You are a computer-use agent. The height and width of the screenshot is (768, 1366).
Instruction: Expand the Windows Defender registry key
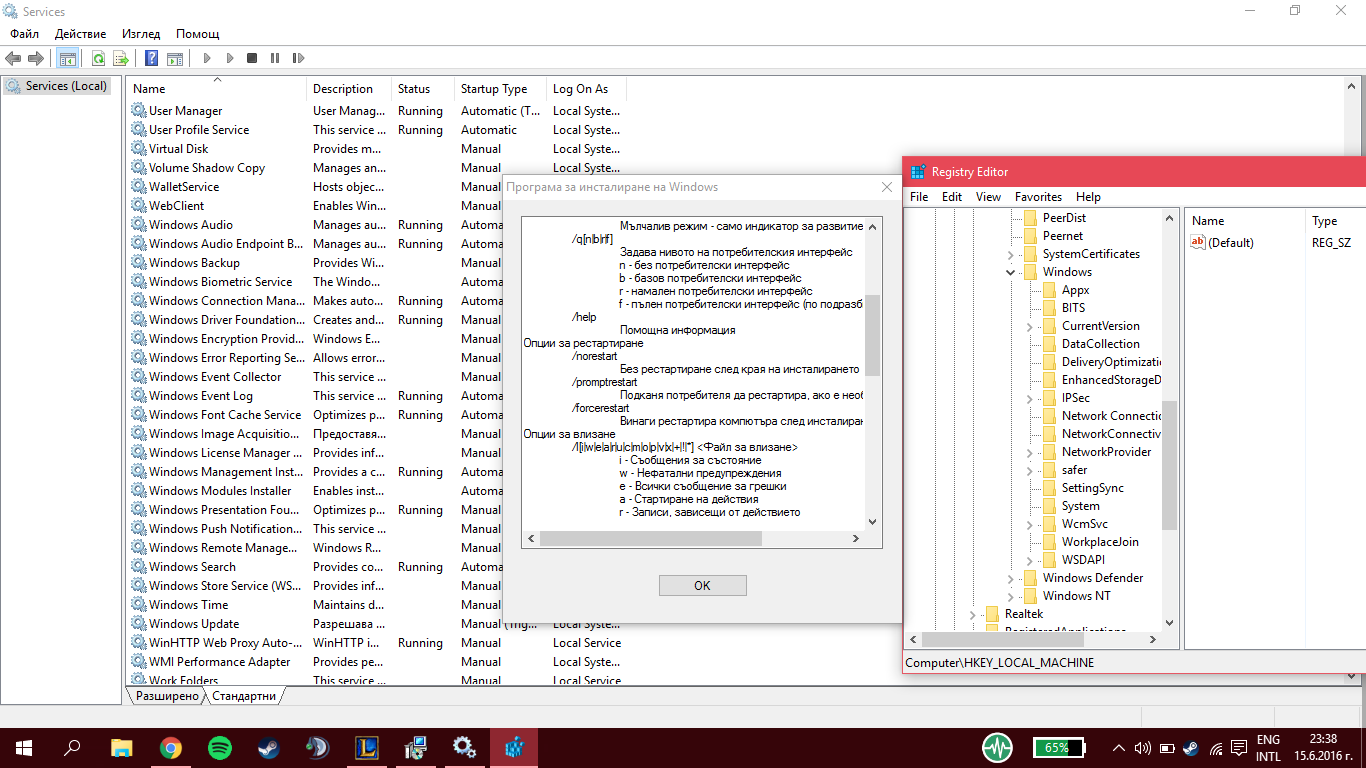(1011, 578)
